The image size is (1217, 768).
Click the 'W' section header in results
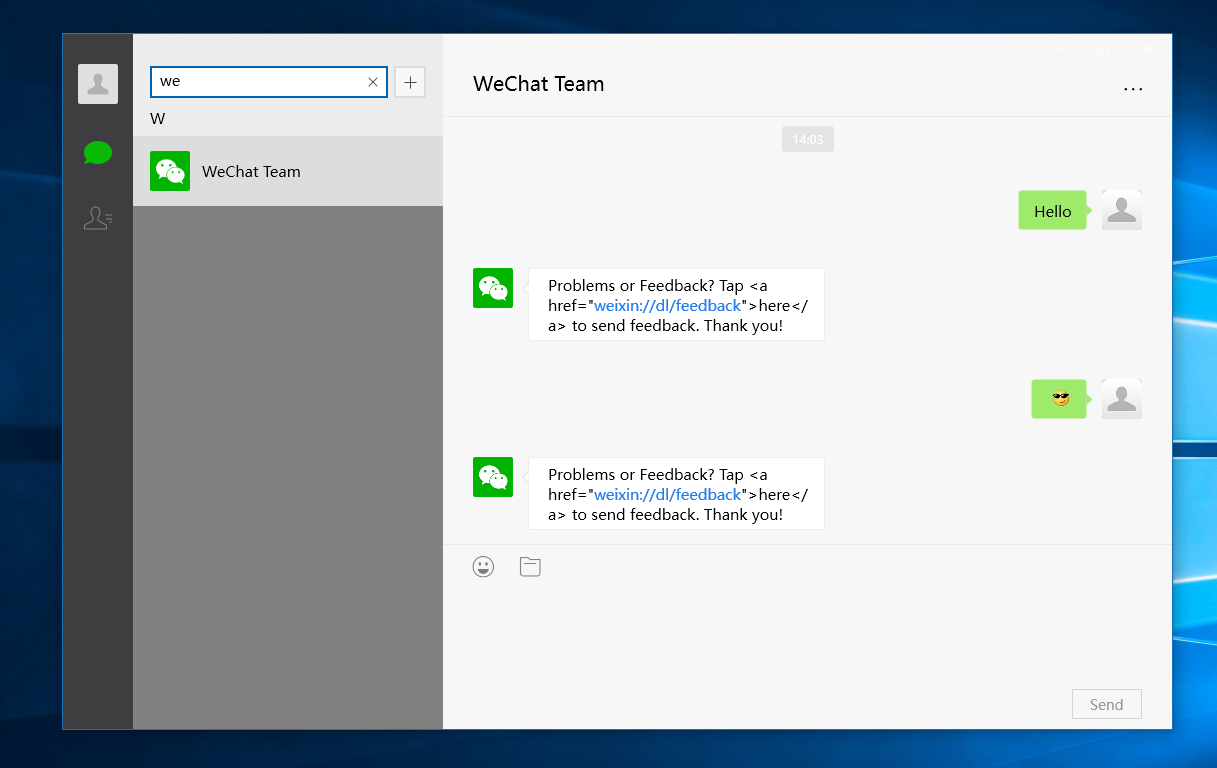(158, 118)
